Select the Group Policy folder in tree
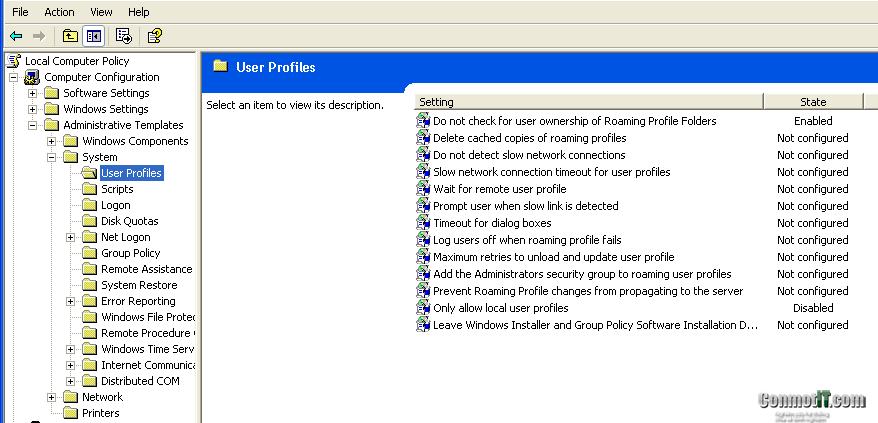The image size is (878, 423). pos(130,253)
